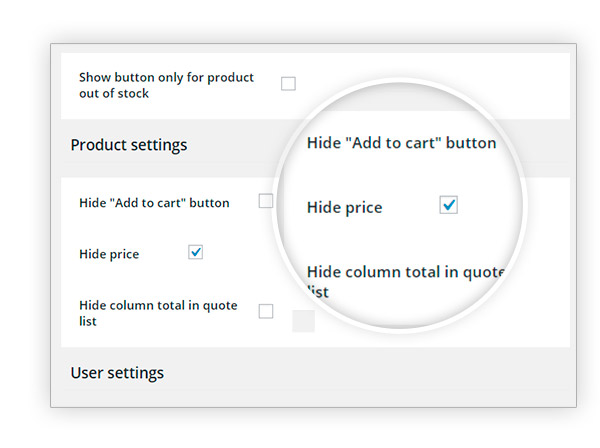Click the magnified "Hide column total in quote" text
The width and height of the screenshot is (600, 448).
tap(406, 272)
